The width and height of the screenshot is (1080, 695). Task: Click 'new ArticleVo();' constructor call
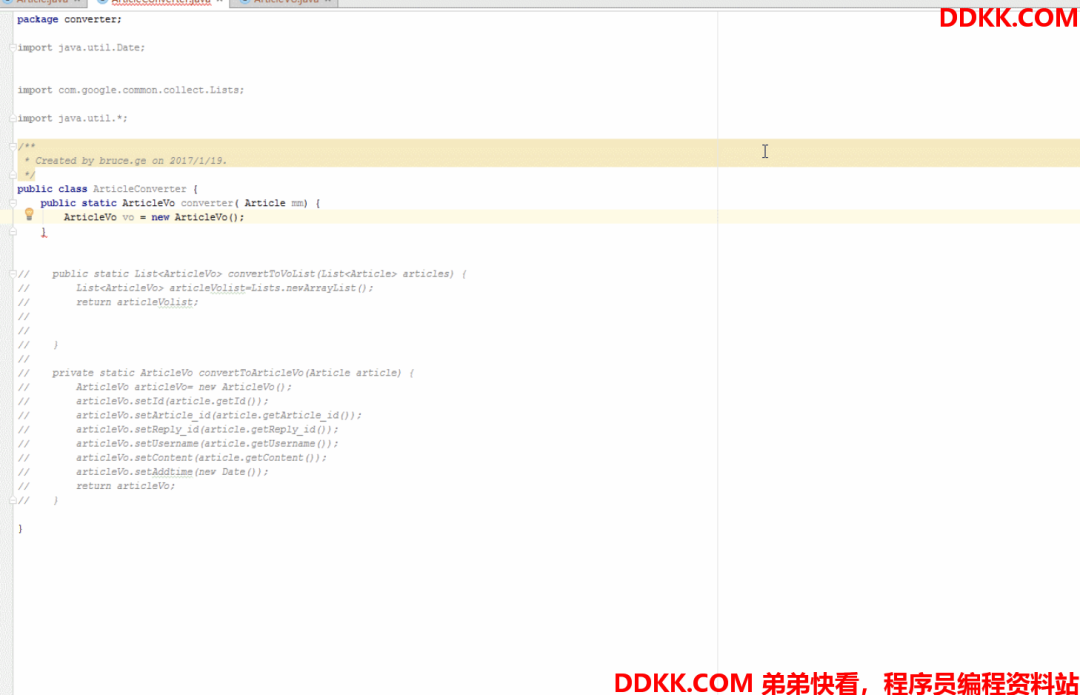click(198, 218)
